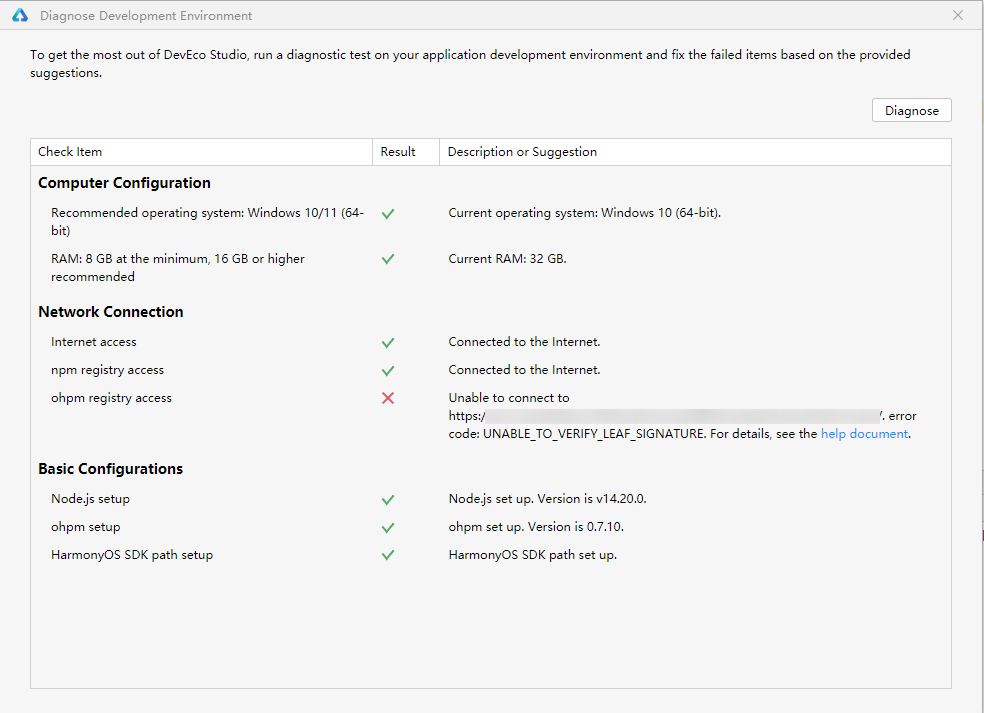Select the ohpm registry access row
This screenshot has width=984, height=713.
[x=111, y=397]
